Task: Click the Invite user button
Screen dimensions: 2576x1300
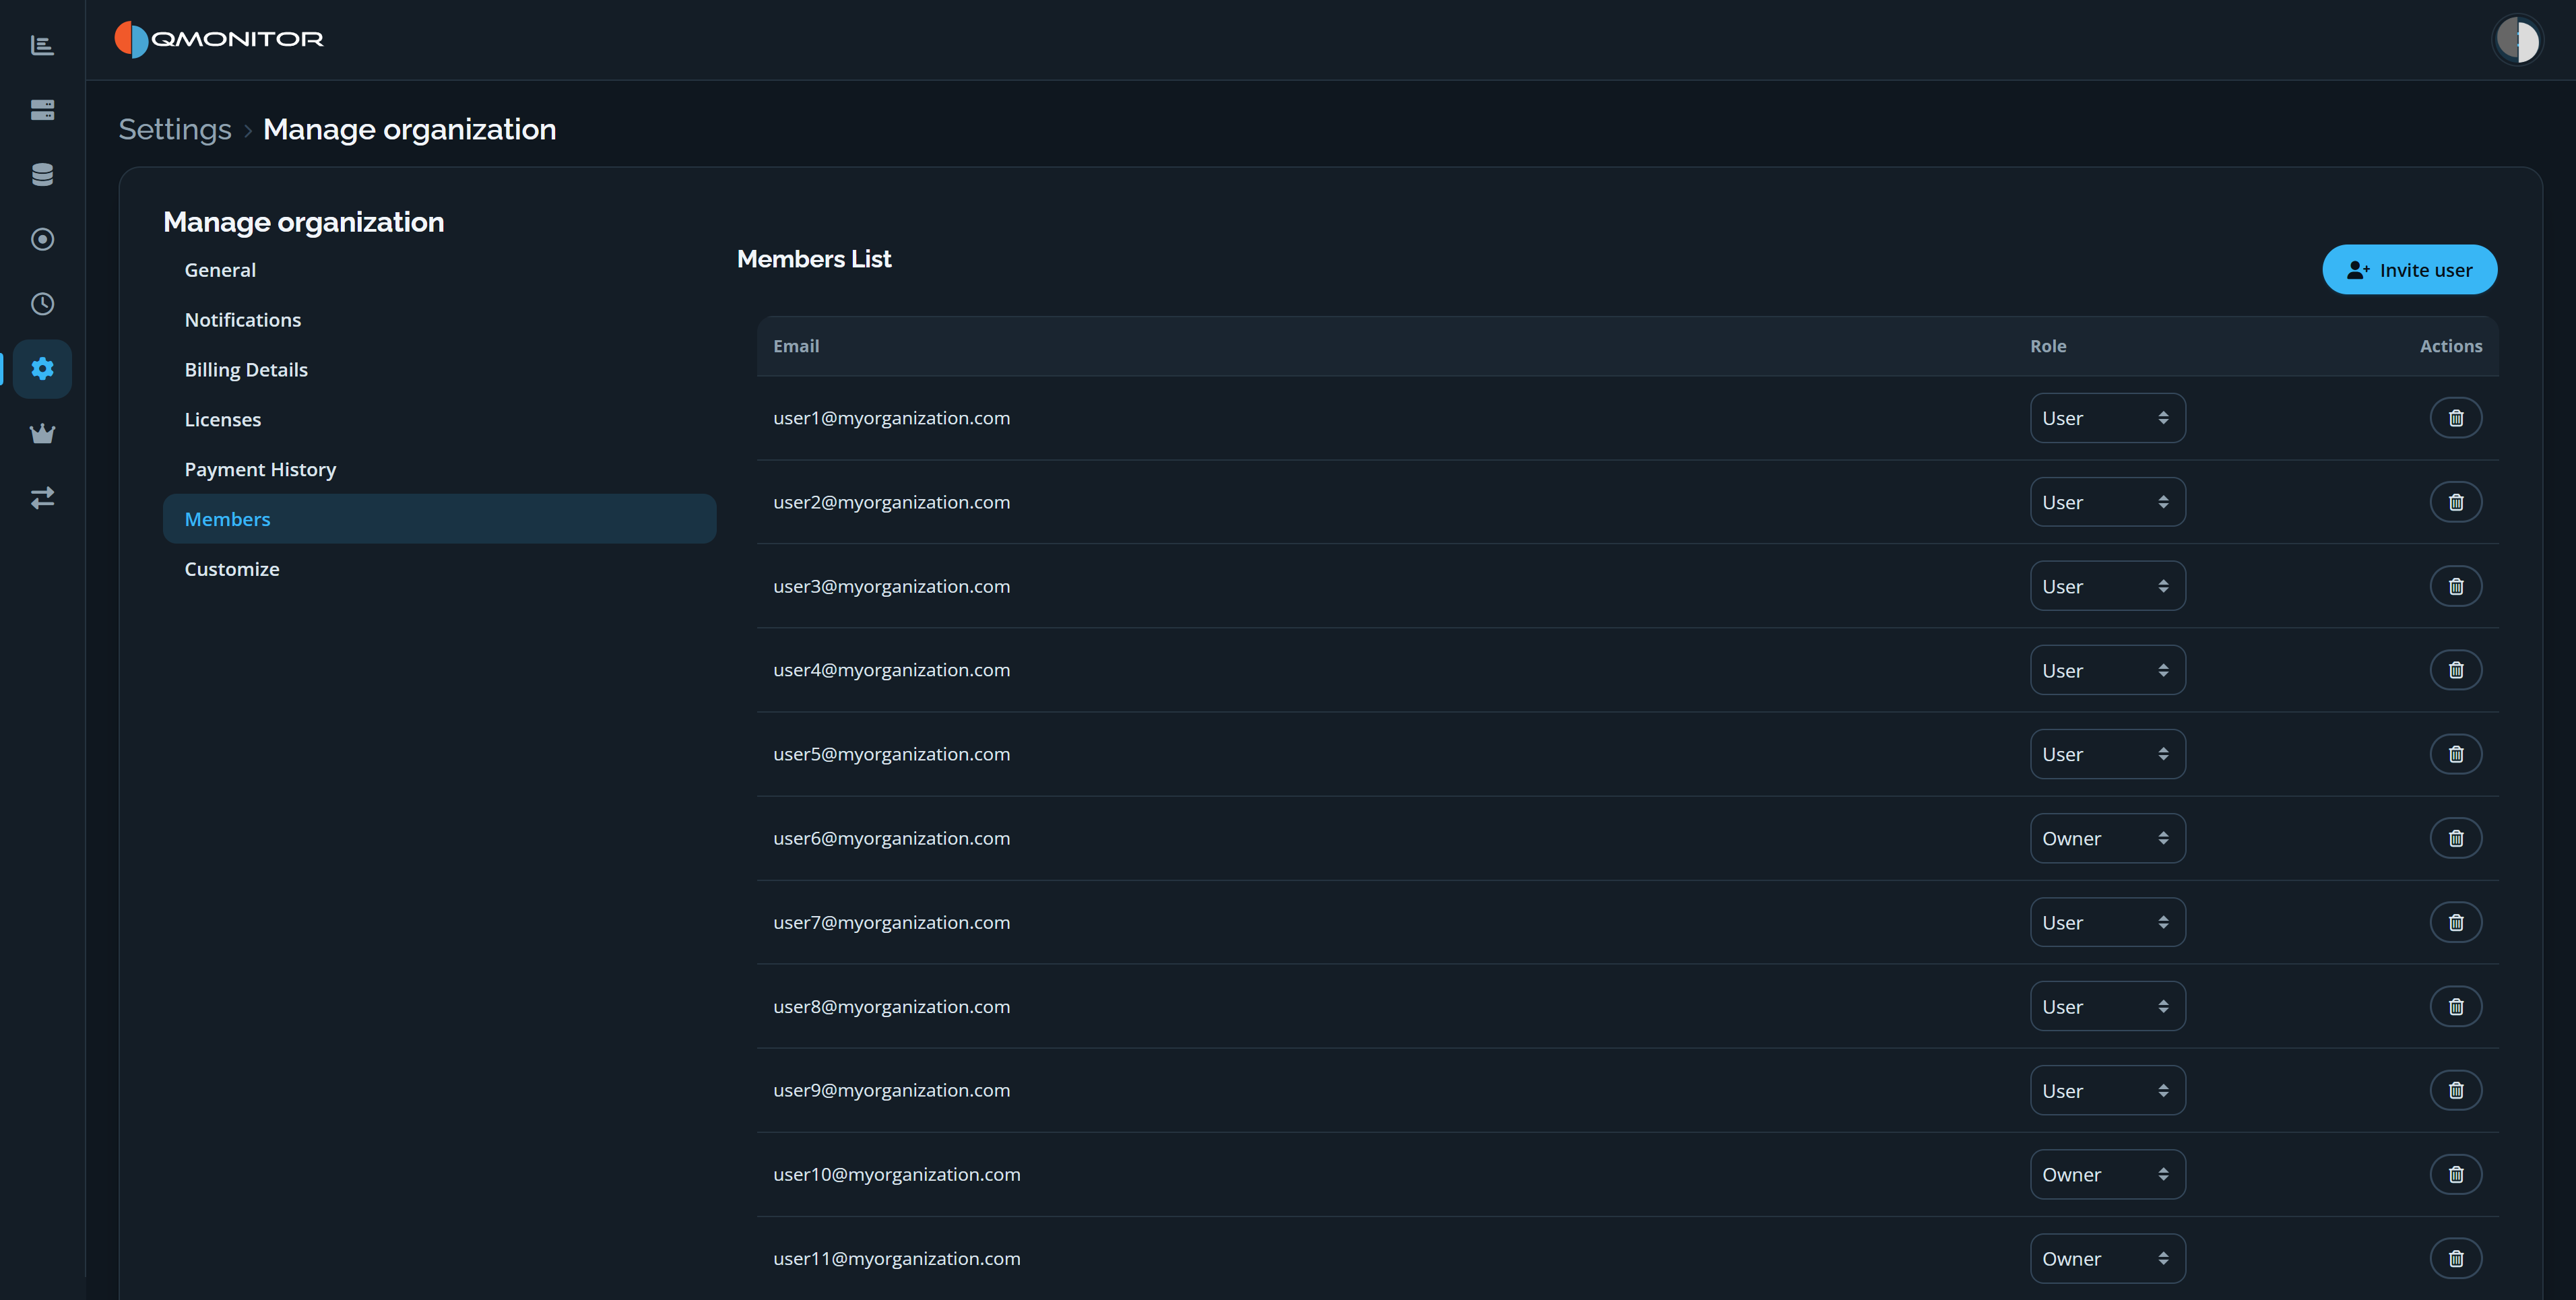Action: point(2409,270)
